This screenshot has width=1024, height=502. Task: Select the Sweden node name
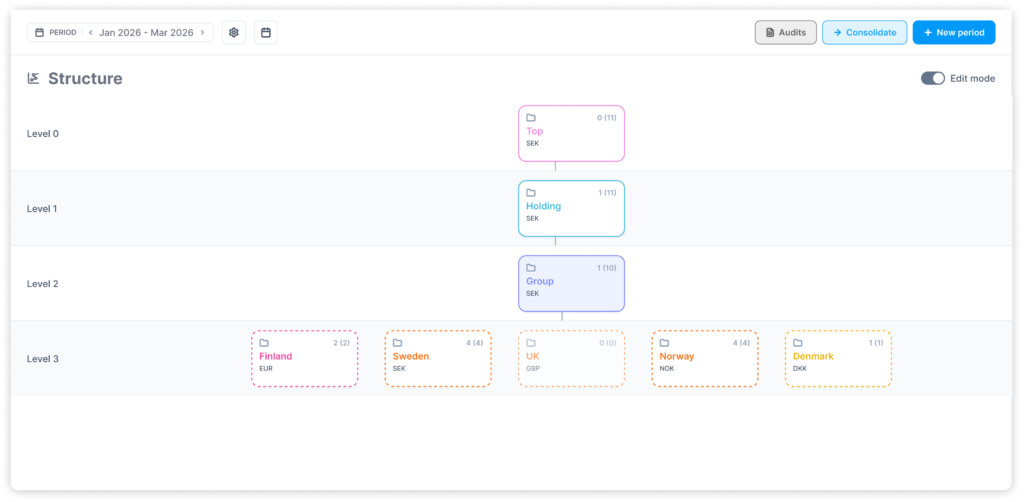(x=411, y=356)
